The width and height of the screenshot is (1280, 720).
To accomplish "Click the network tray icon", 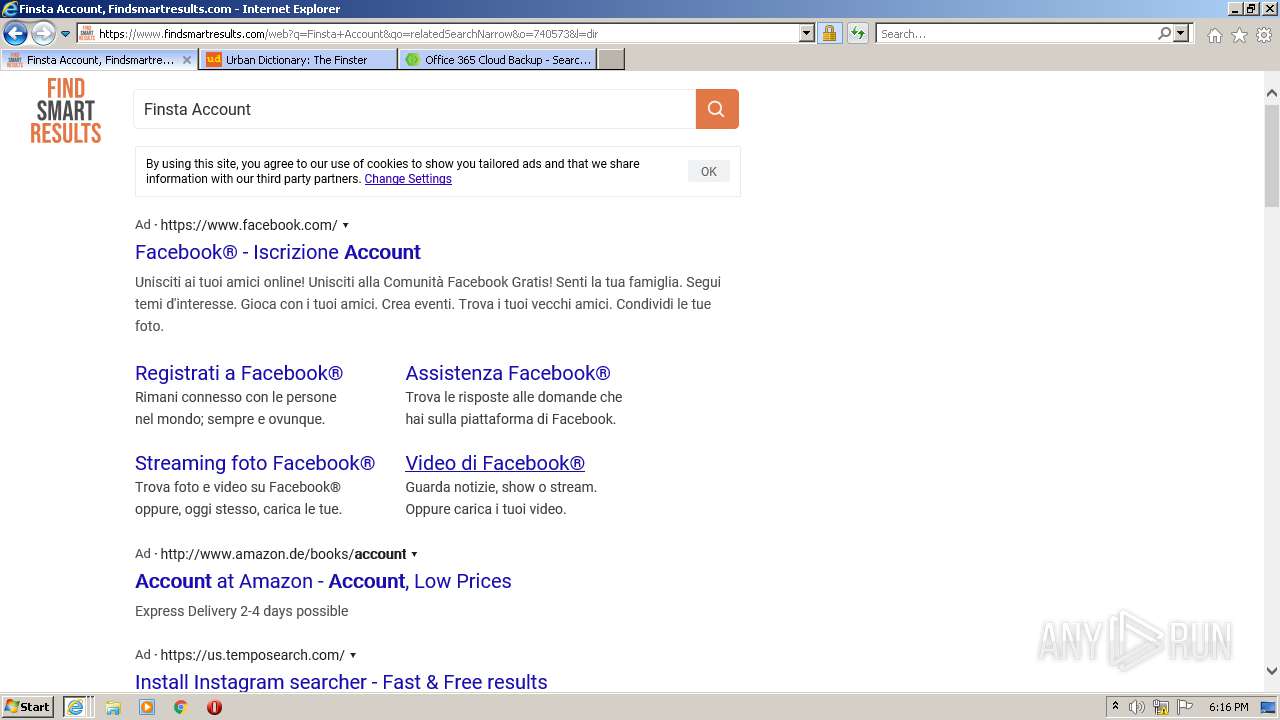I will tap(1161, 707).
